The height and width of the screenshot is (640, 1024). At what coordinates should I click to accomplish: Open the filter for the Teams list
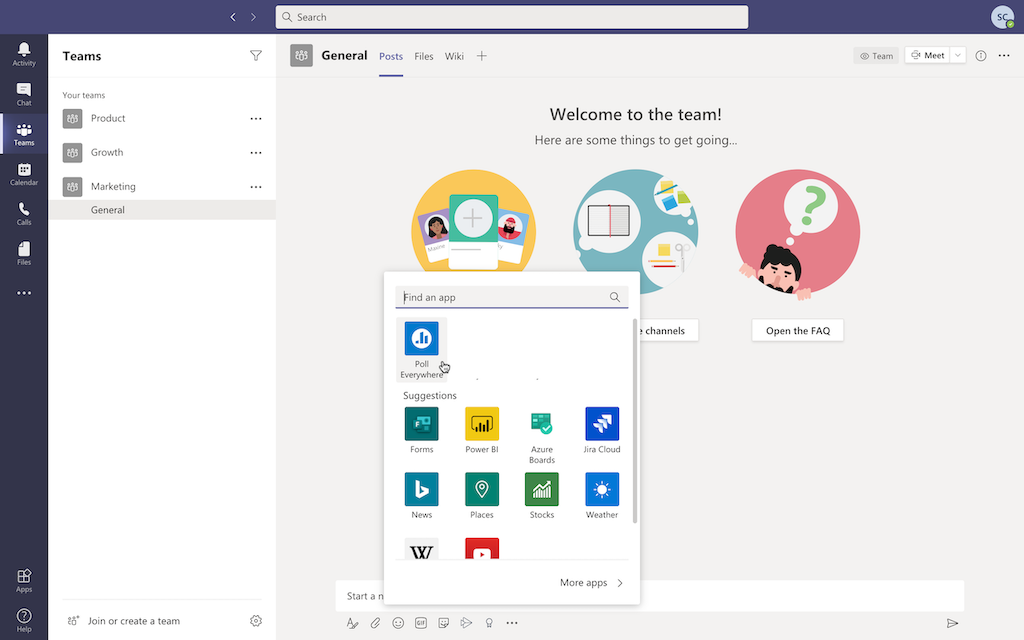[x=256, y=56]
